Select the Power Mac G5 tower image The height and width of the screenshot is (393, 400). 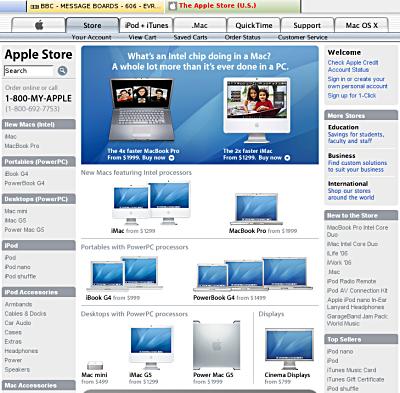216,345
